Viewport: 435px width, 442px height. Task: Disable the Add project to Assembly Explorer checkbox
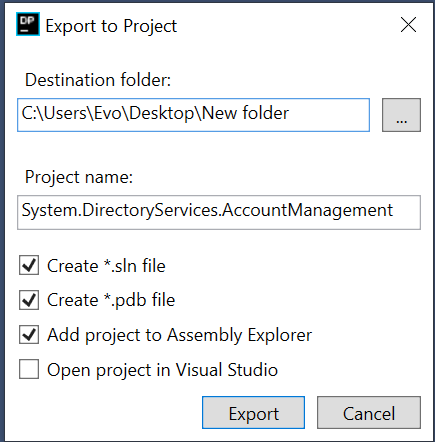point(29,335)
